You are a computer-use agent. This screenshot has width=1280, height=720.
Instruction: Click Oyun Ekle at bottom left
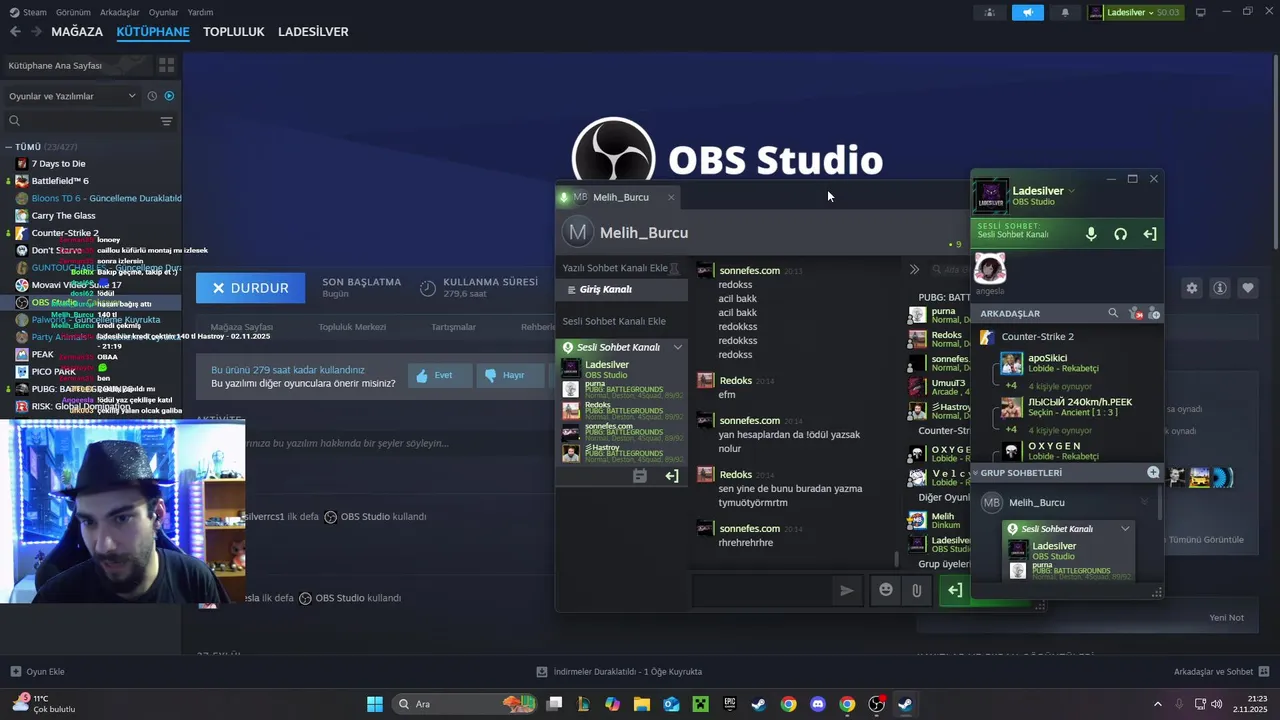38,671
